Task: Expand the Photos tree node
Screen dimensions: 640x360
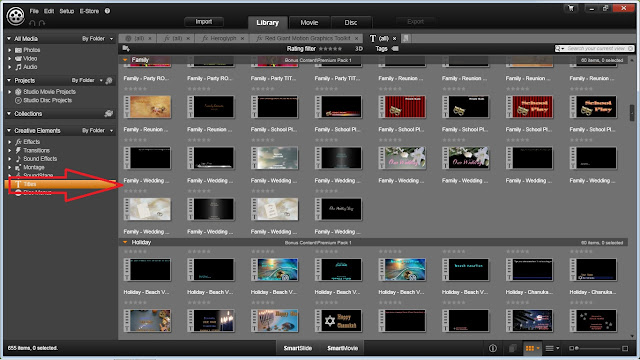Action: (9, 50)
